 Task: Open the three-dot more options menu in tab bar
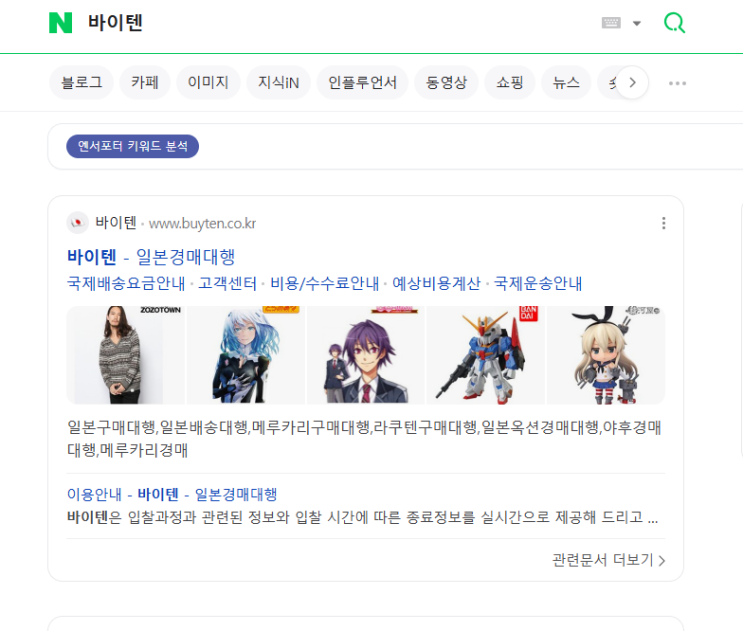677,83
